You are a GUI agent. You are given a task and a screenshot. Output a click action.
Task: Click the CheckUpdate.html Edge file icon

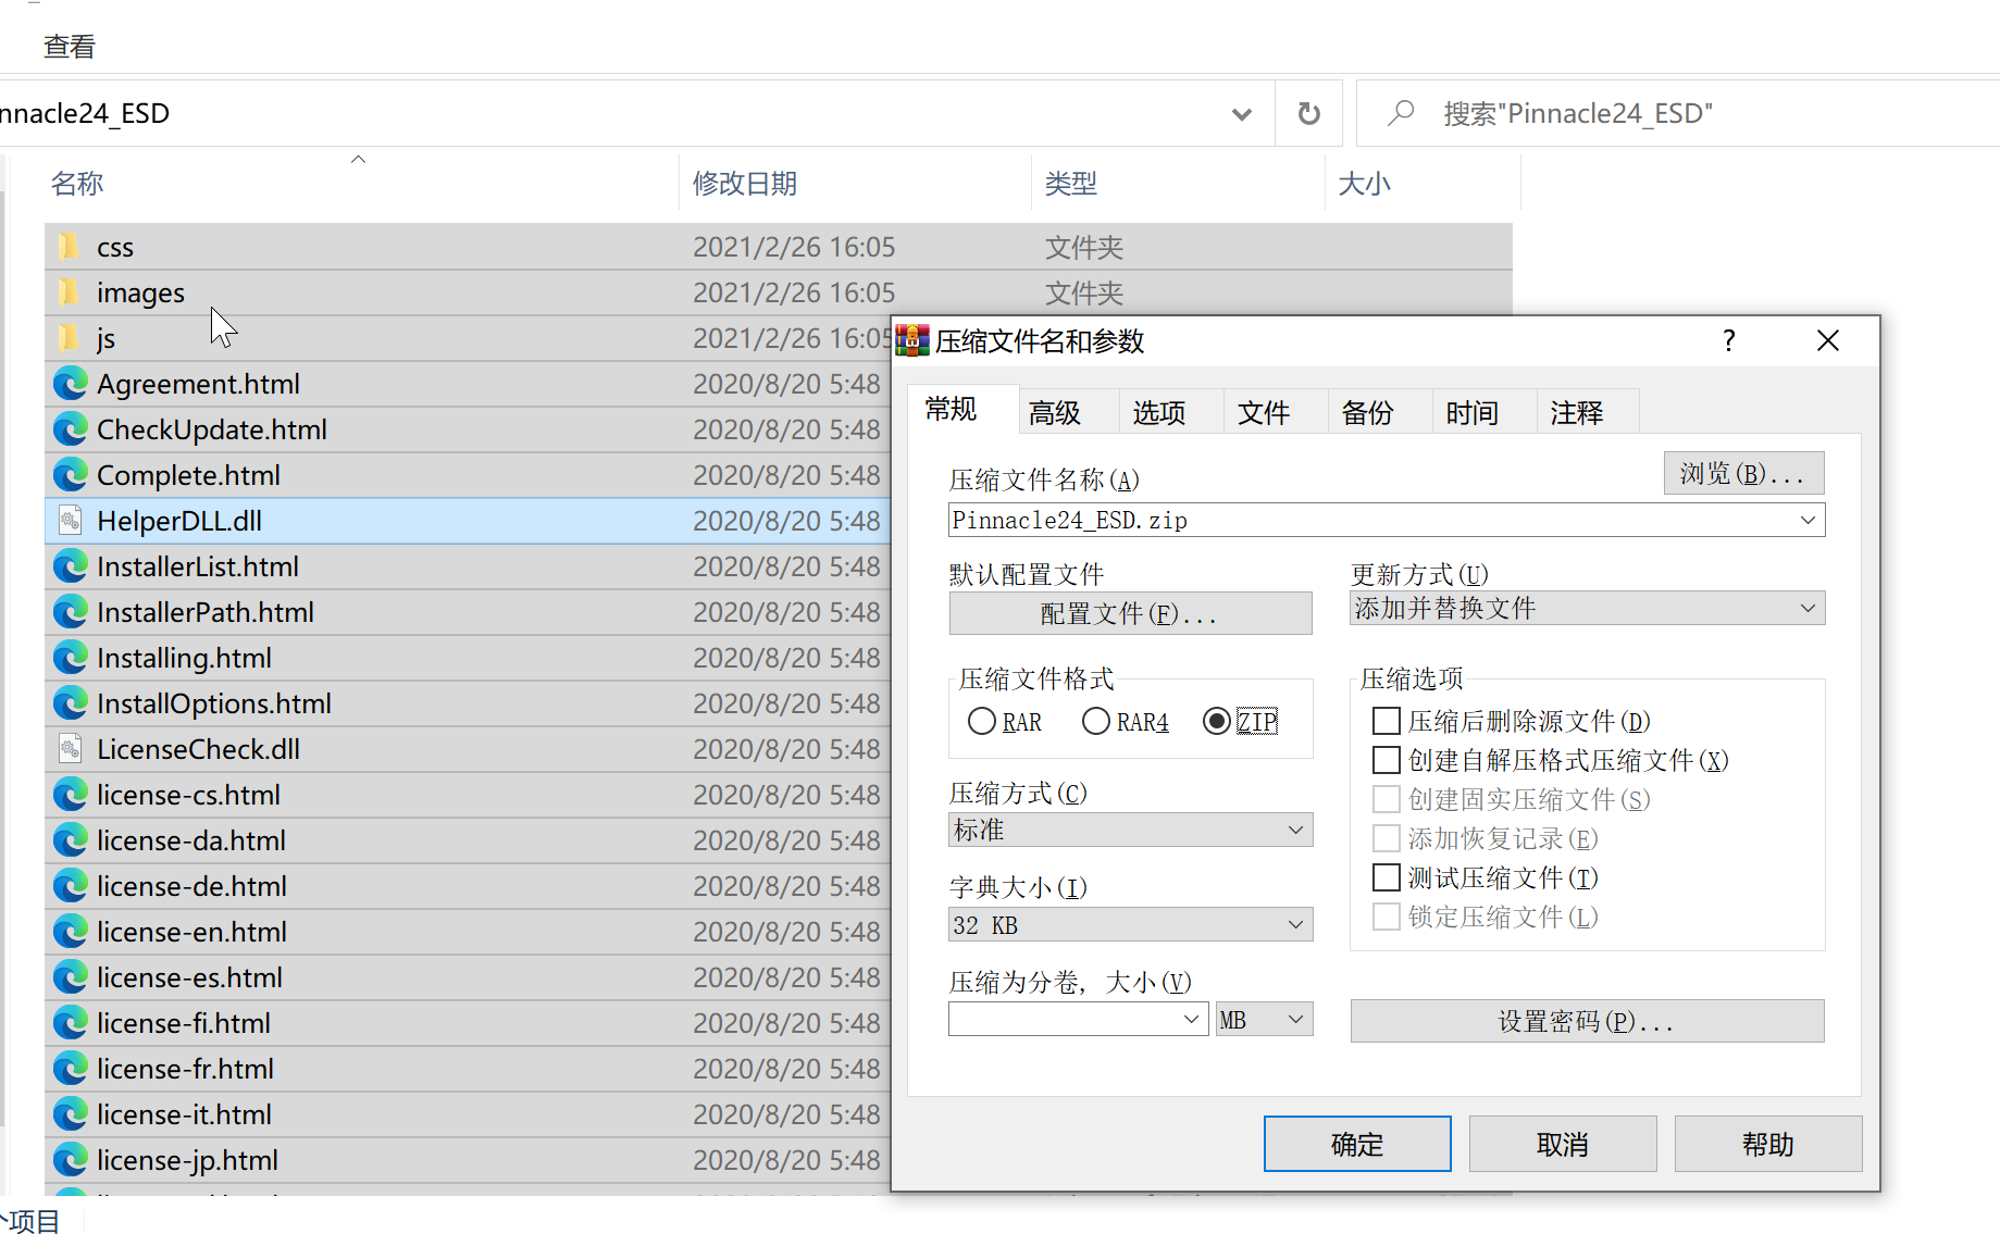tap(70, 429)
